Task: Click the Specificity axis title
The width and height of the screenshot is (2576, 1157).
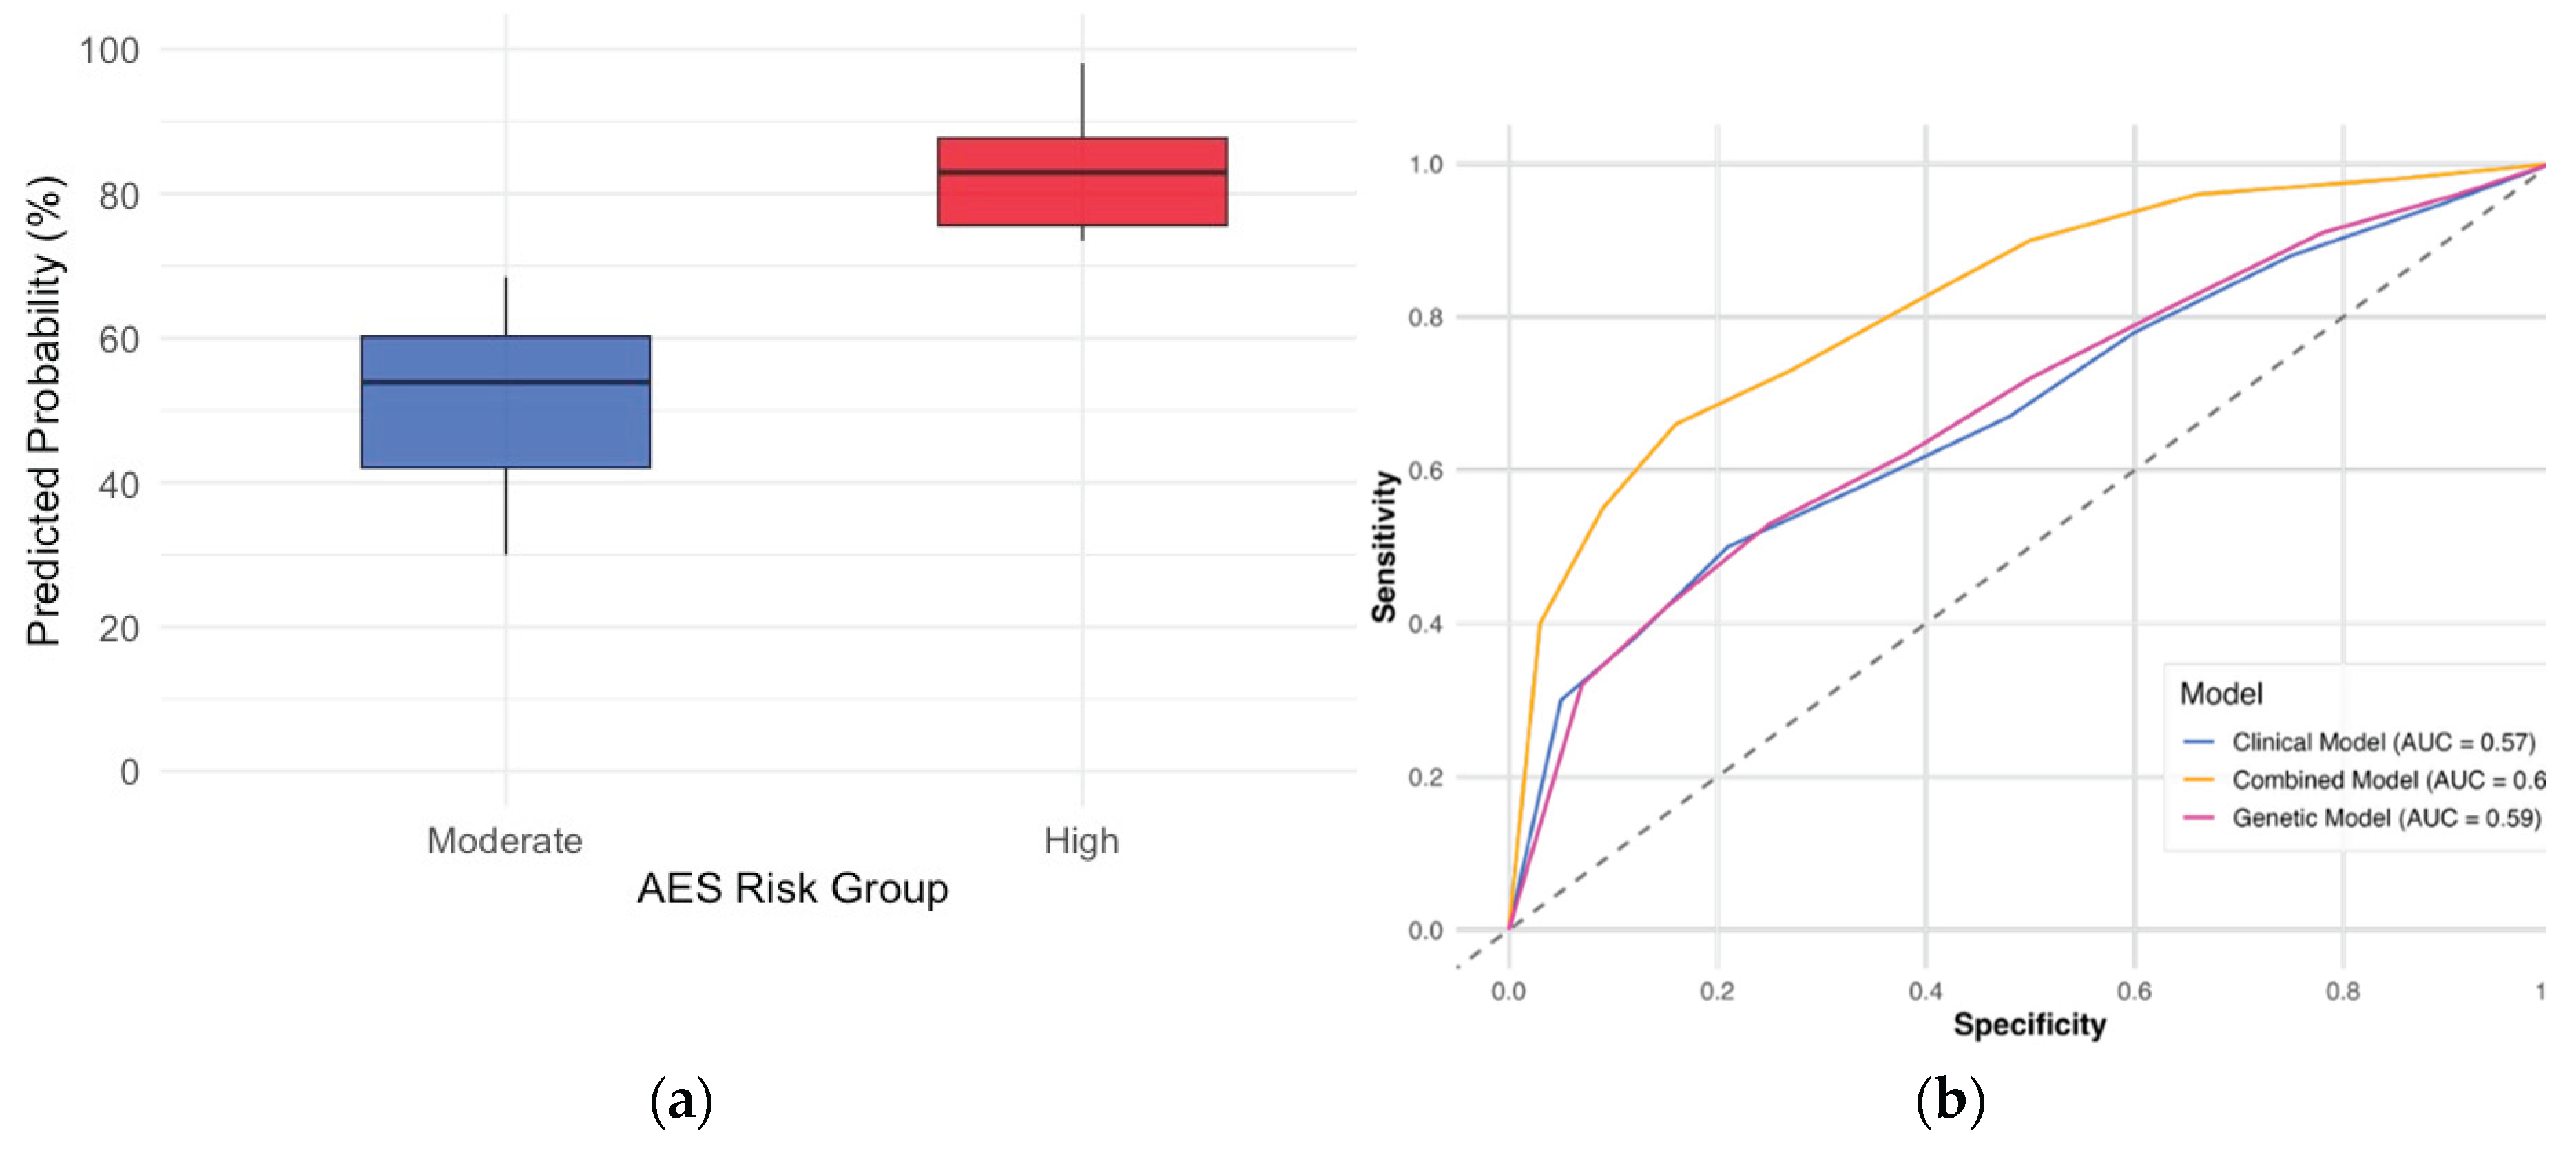Action: [x=2029, y=1025]
